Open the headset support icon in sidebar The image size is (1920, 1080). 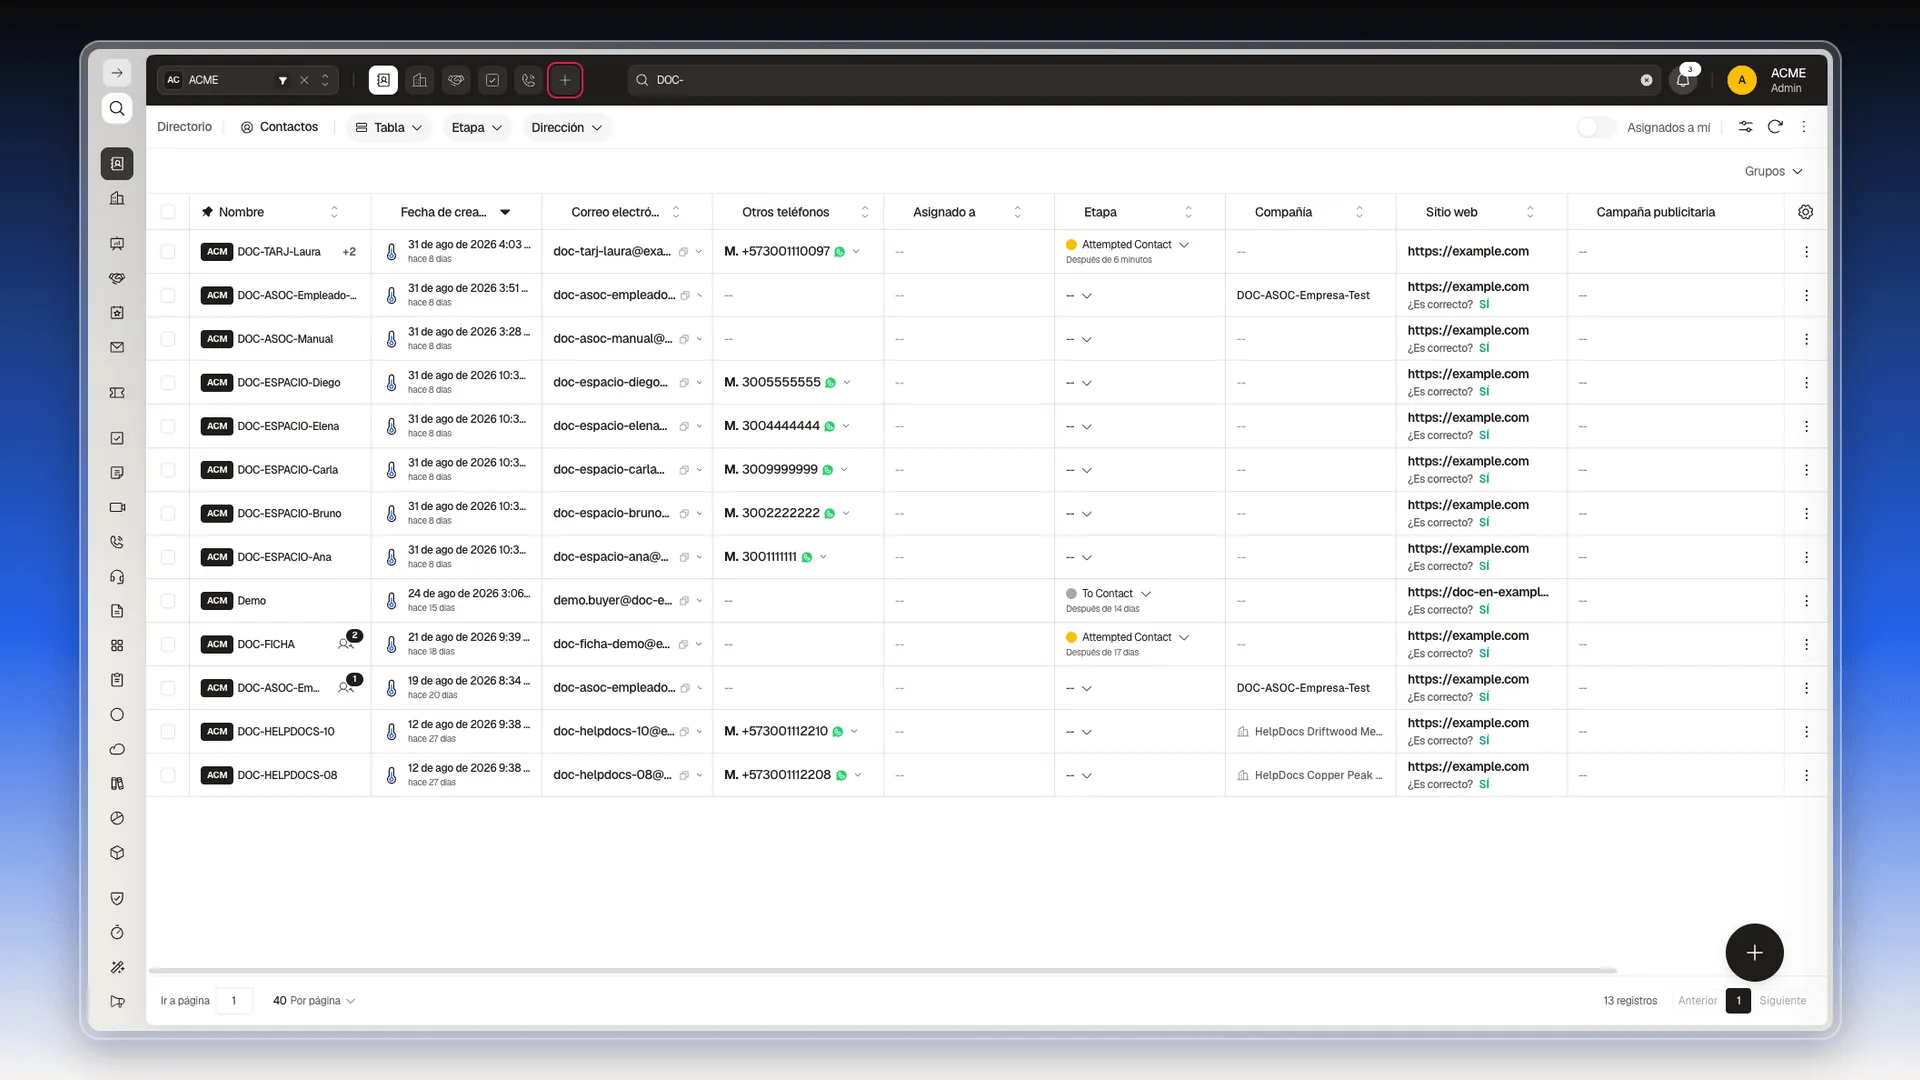tap(117, 576)
